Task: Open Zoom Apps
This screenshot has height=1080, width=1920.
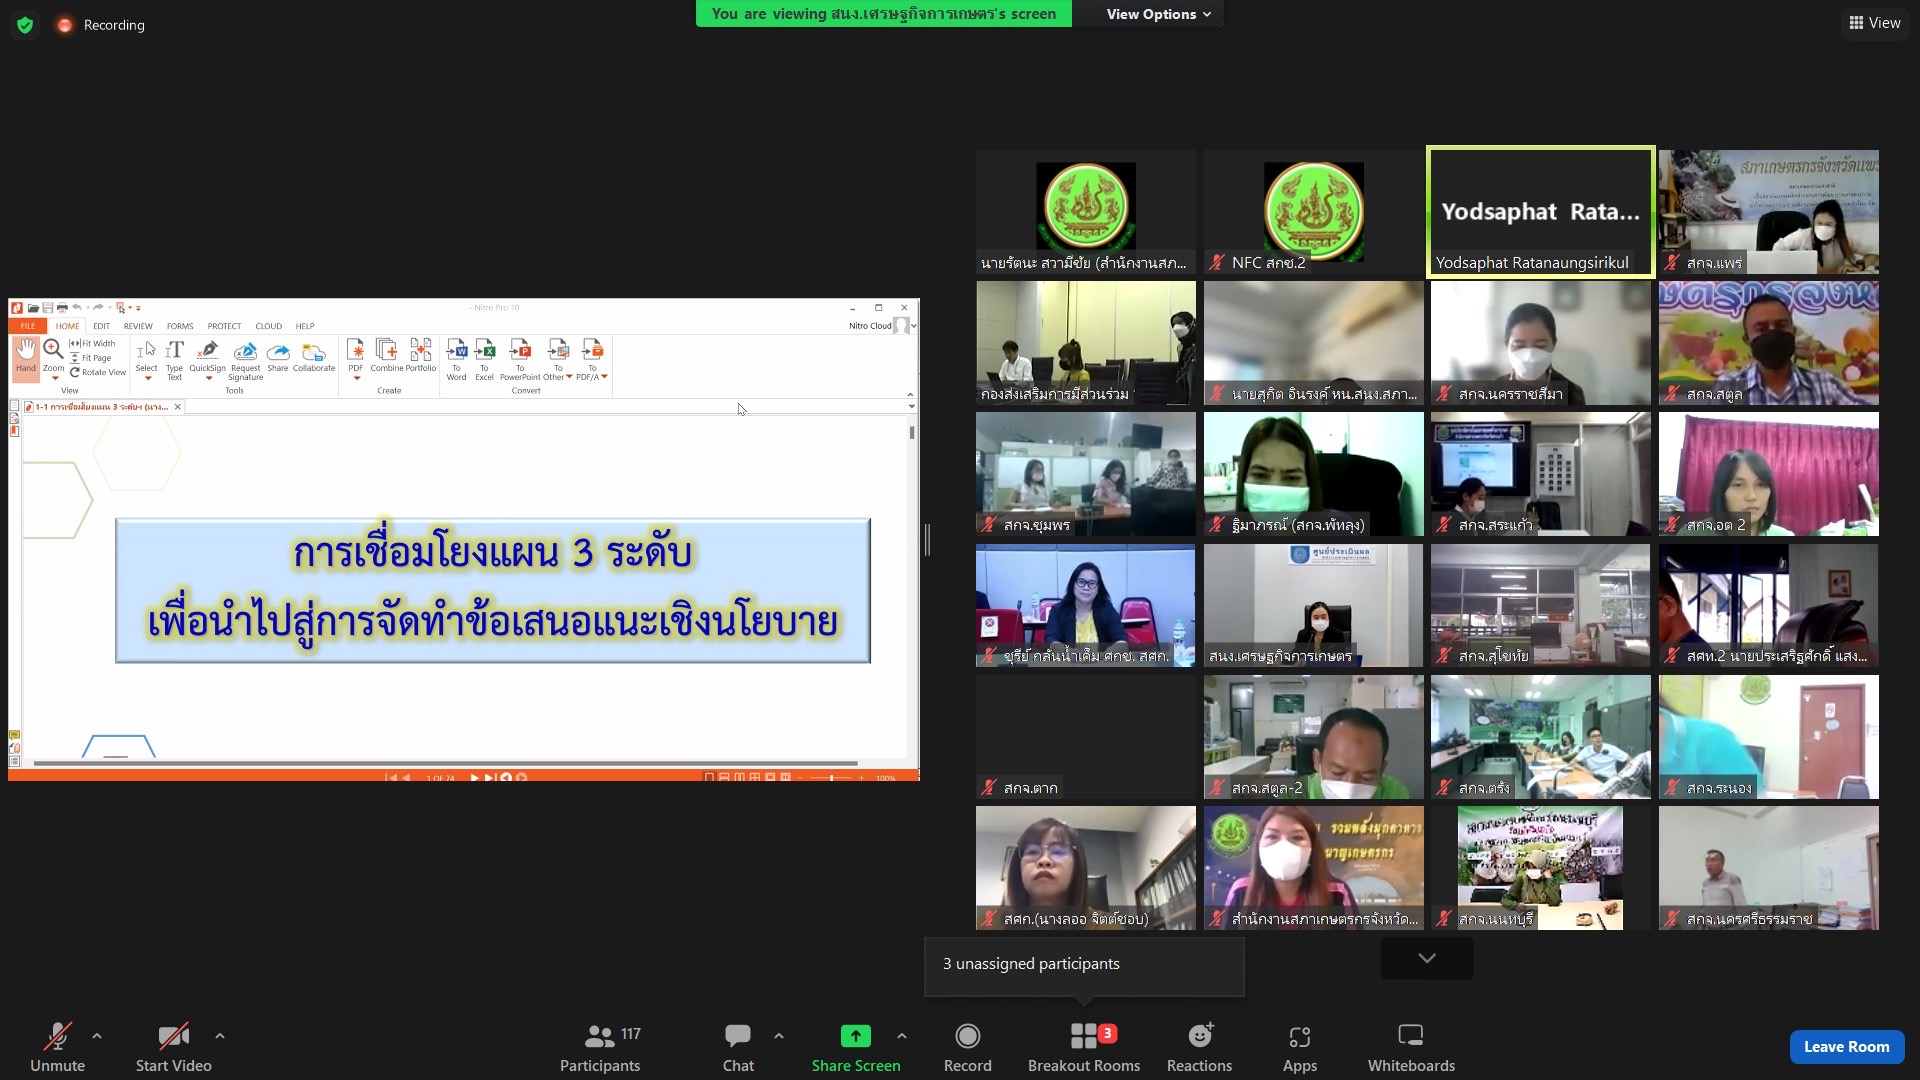Action: (x=1300, y=1047)
